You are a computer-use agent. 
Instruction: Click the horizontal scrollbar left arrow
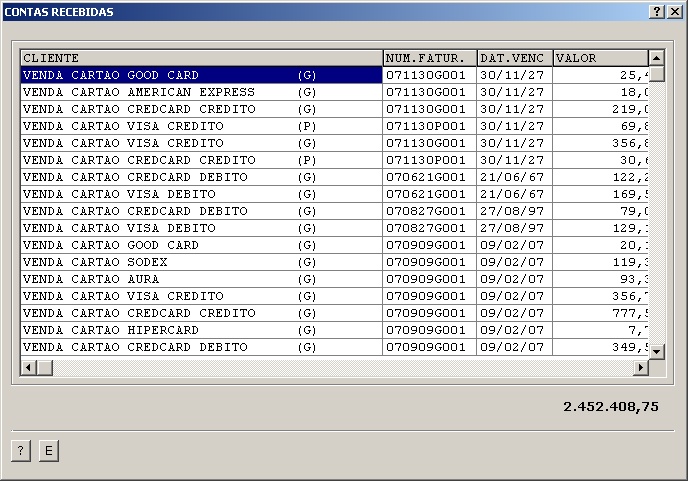(x=29, y=367)
